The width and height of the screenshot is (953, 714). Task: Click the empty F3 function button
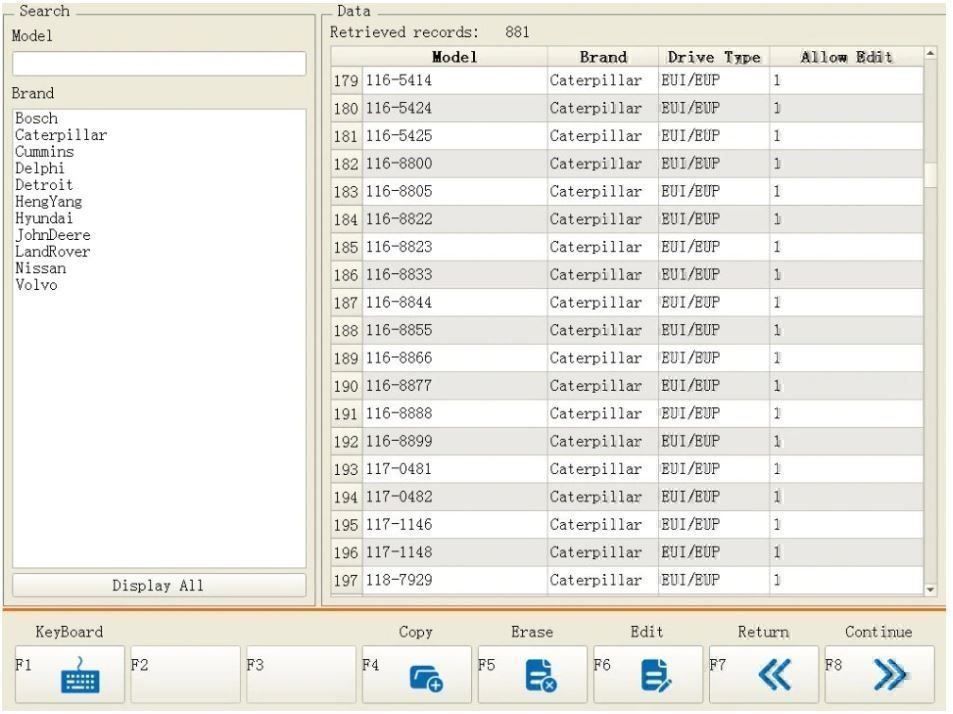301,674
